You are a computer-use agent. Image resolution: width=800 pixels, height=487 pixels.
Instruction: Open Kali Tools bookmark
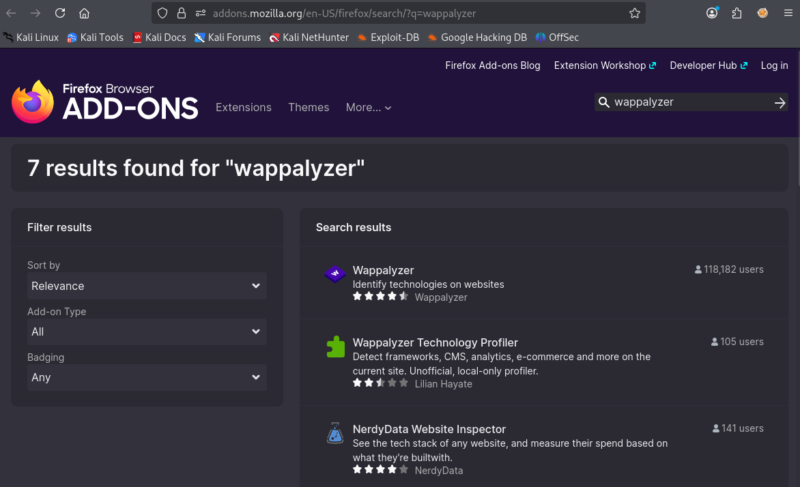click(x=95, y=37)
